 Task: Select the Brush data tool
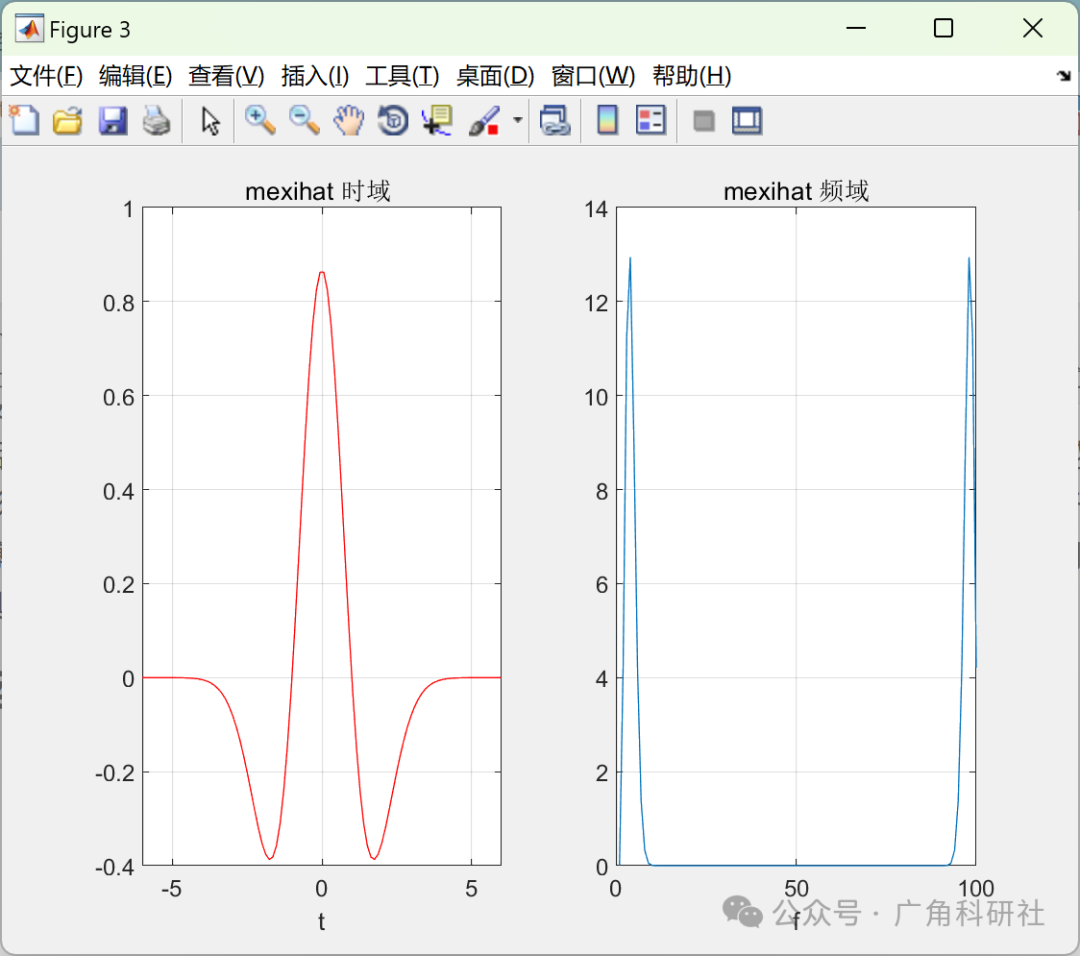tap(484, 121)
